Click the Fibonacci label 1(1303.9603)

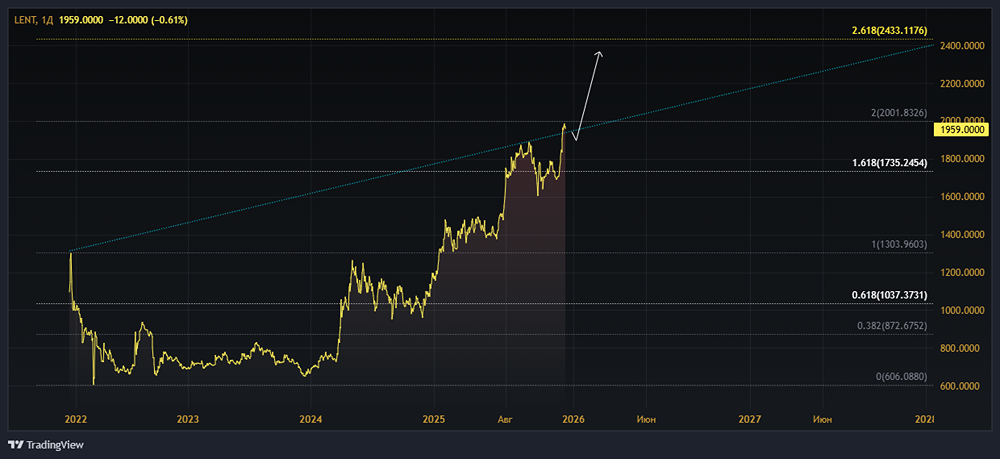point(899,245)
